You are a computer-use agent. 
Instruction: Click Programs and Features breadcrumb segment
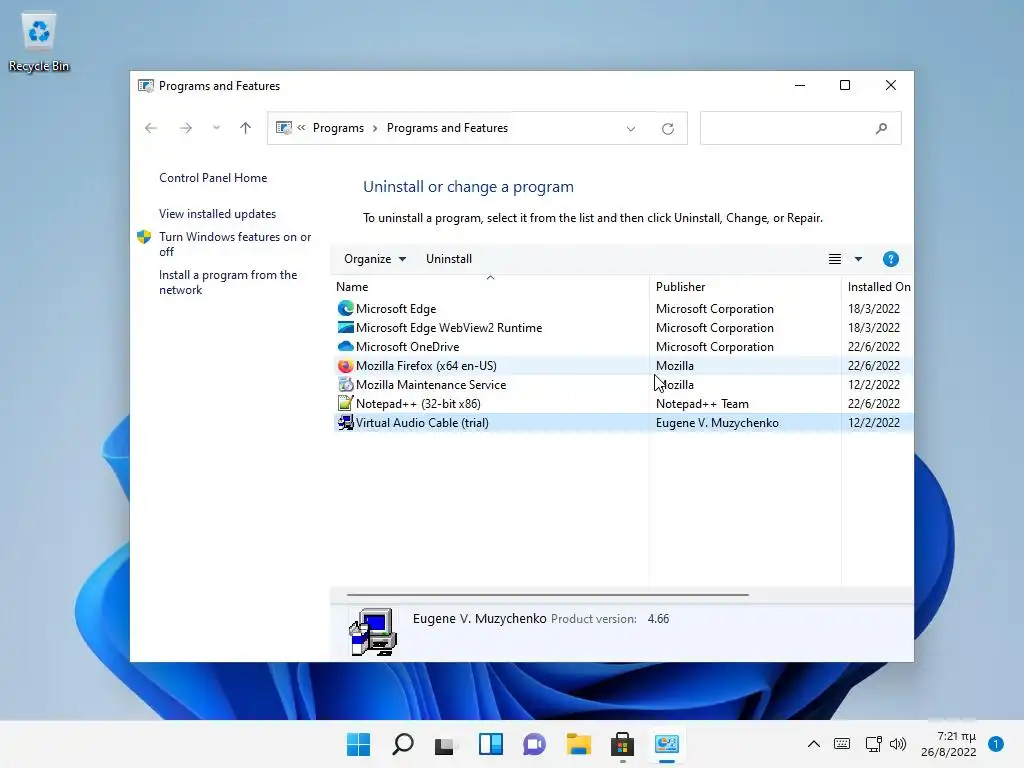pyautogui.click(x=447, y=128)
